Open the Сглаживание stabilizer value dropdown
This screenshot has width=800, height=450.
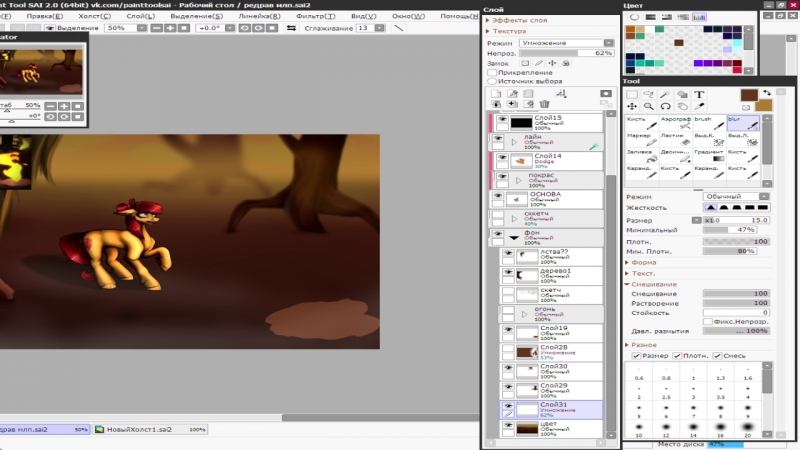coord(380,28)
